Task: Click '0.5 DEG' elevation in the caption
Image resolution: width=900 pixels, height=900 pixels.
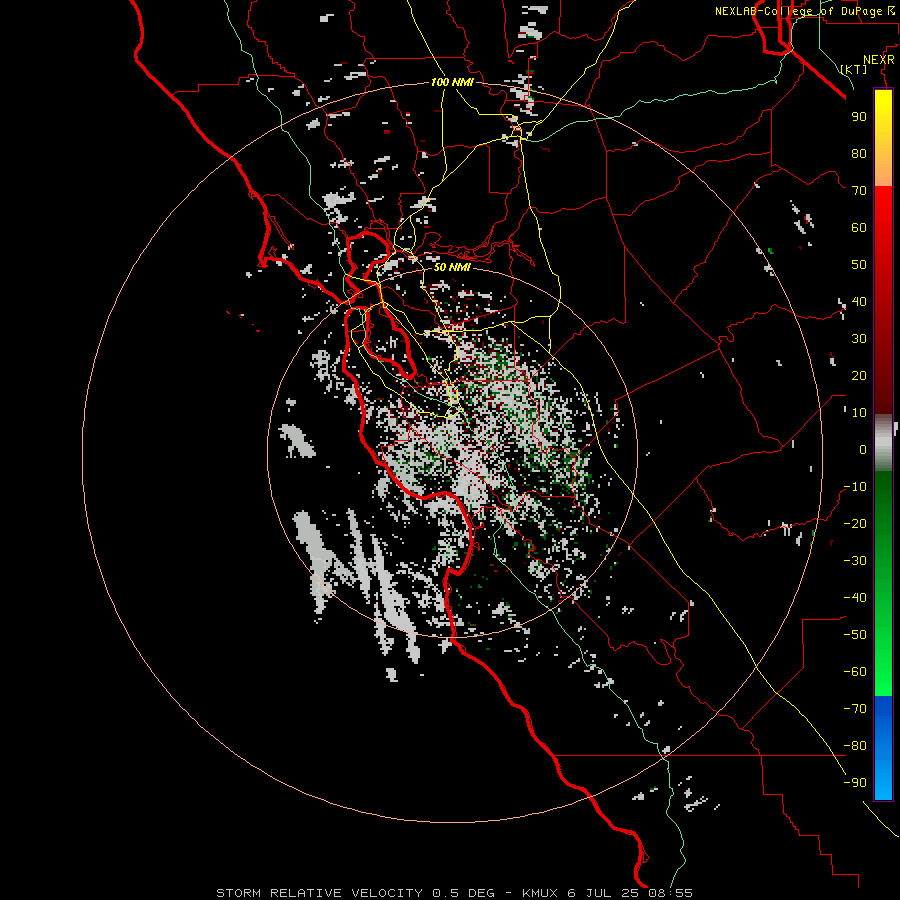Action: [463, 893]
